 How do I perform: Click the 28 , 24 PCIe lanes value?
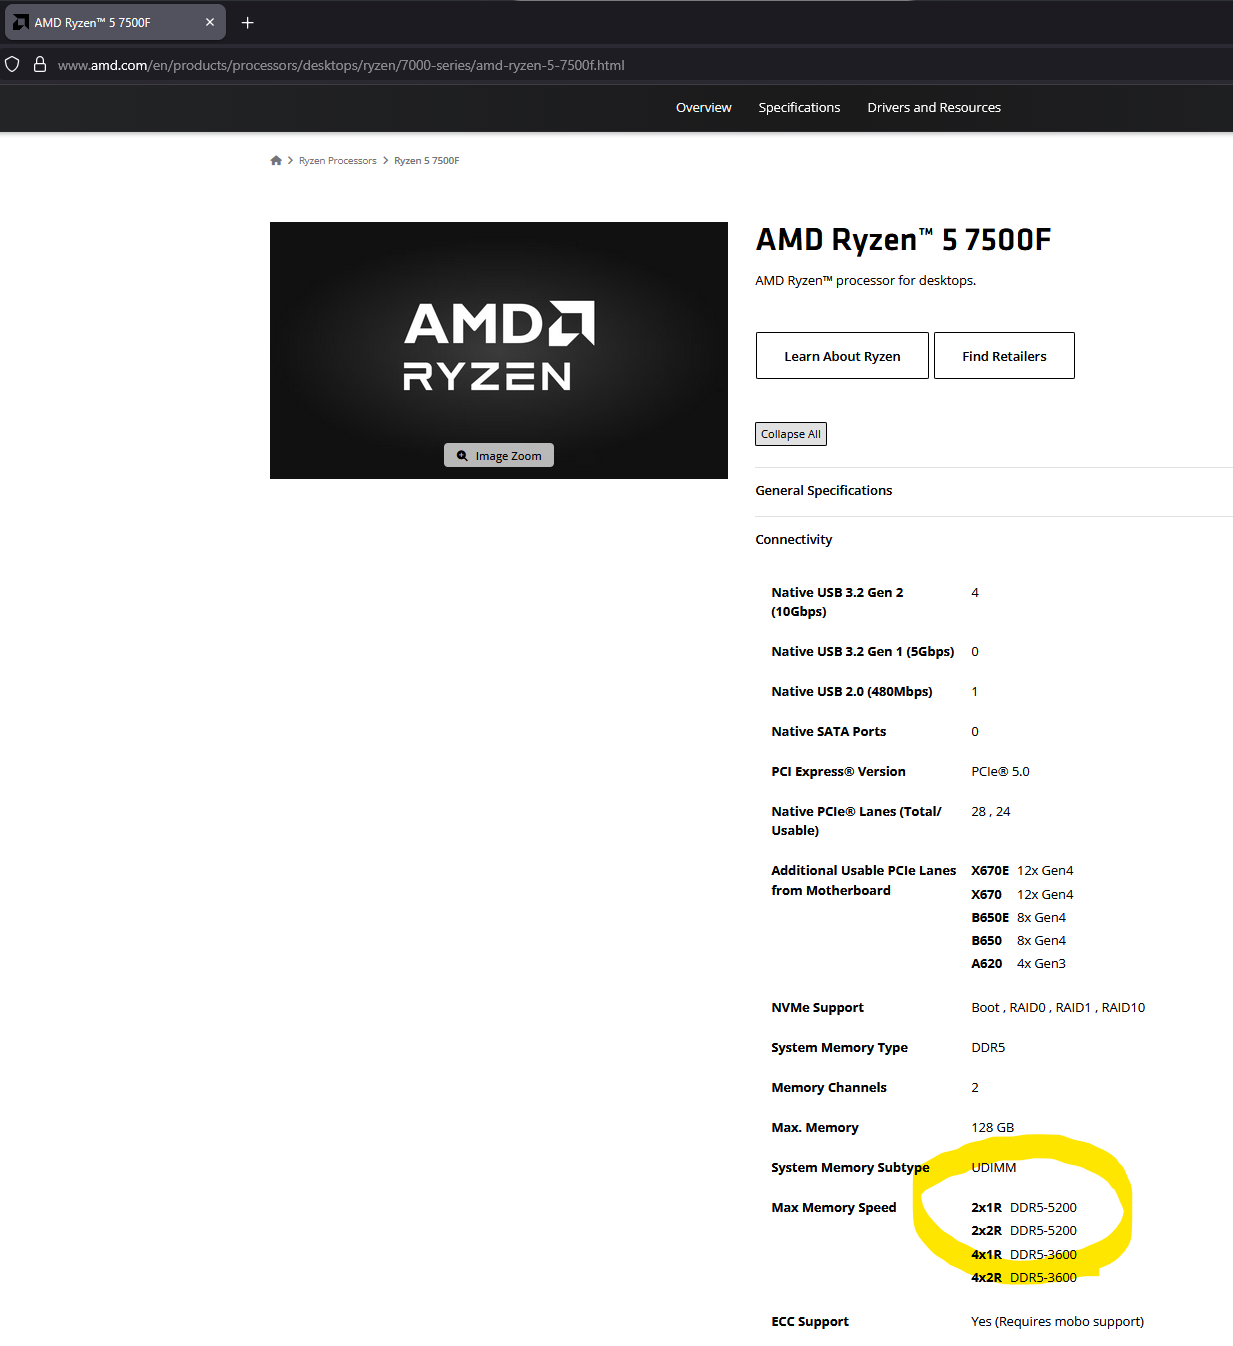click(x=991, y=811)
